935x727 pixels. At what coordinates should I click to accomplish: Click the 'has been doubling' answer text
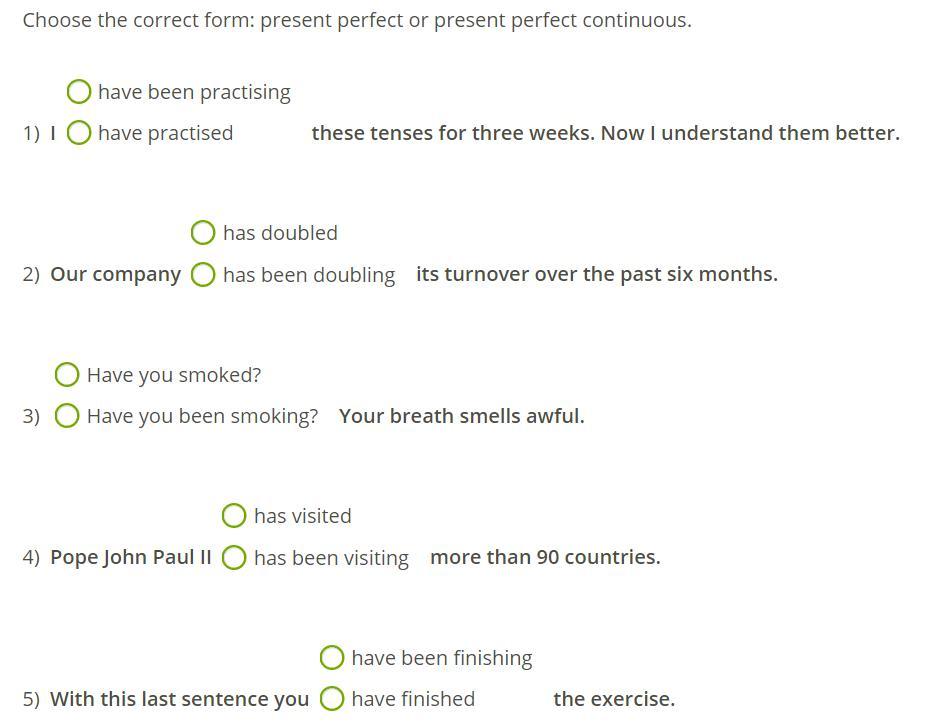(x=309, y=275)
